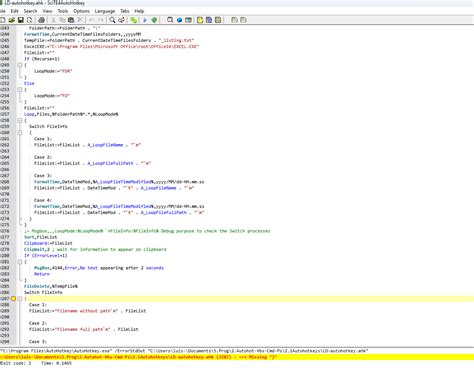The width and height of the screenshot is (474, 385).
Task: Click the Print toolbar icon
Action: click(41, 20)
